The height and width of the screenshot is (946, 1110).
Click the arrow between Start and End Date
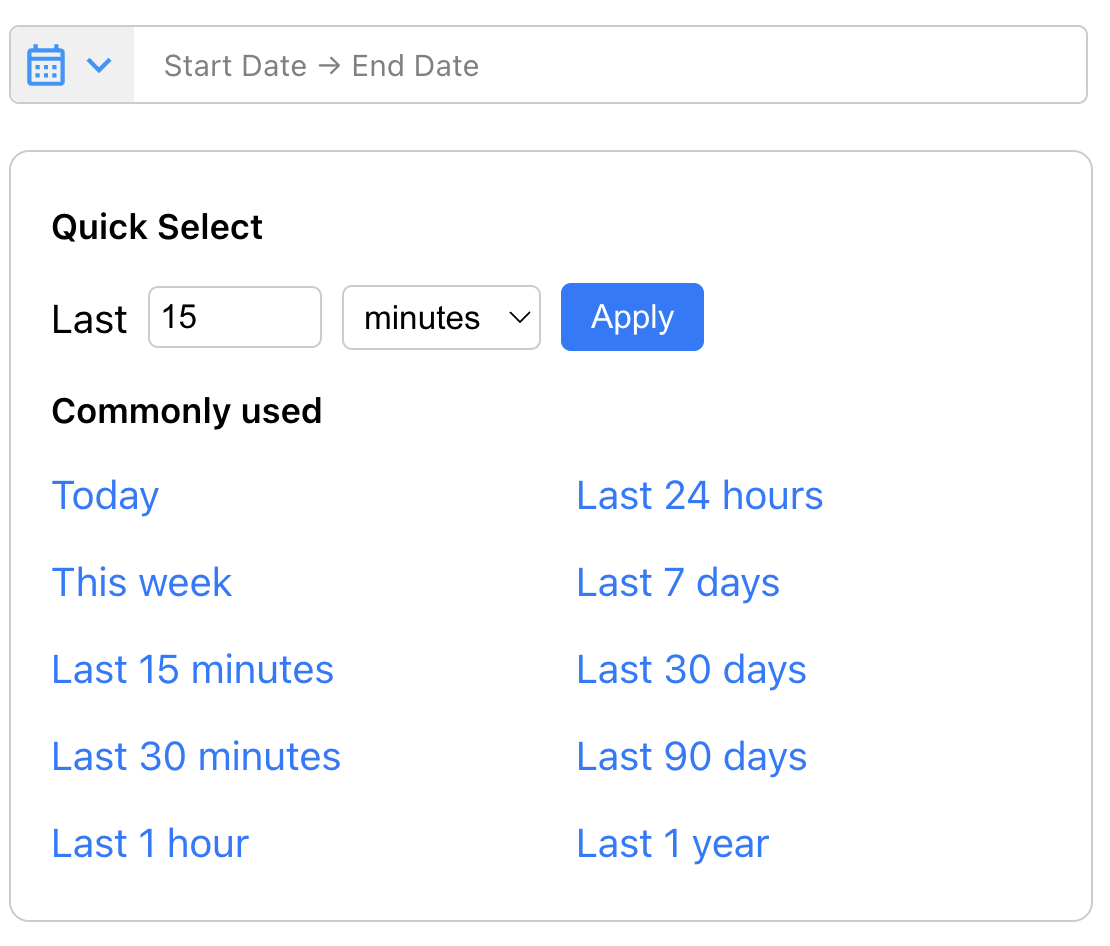point(329,66)
